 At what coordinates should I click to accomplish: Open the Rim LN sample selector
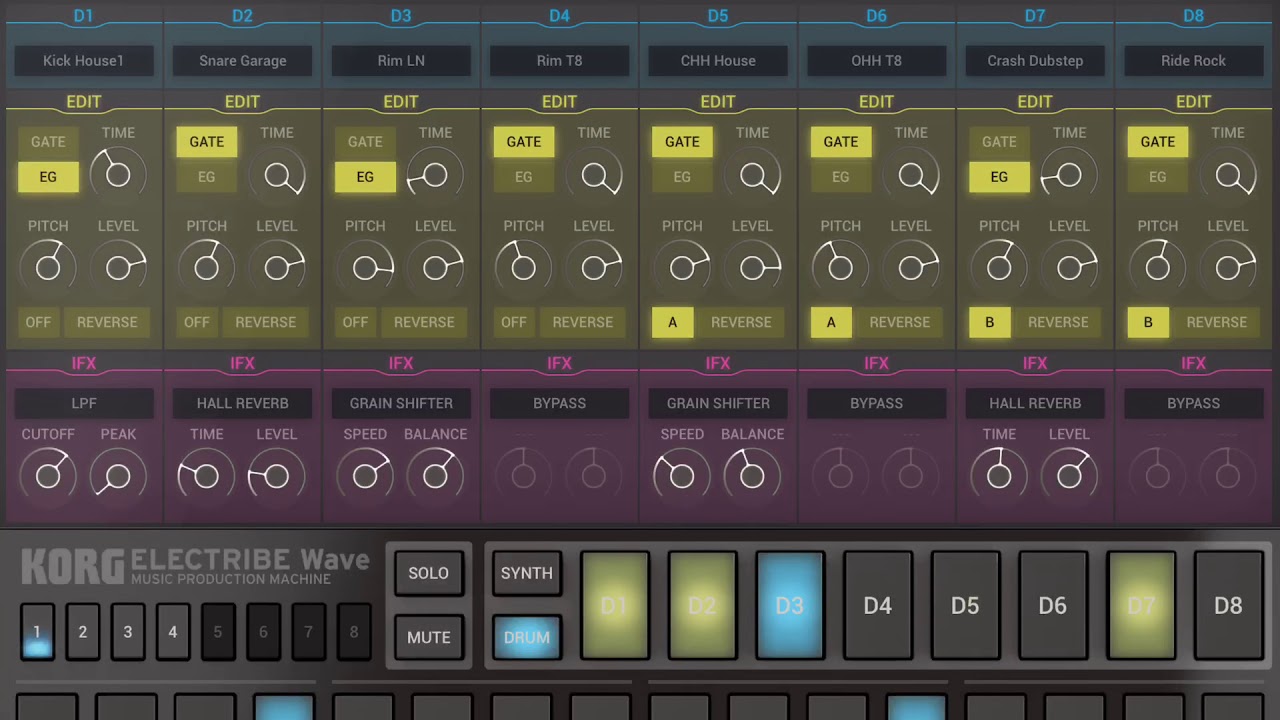coord(401,60)
